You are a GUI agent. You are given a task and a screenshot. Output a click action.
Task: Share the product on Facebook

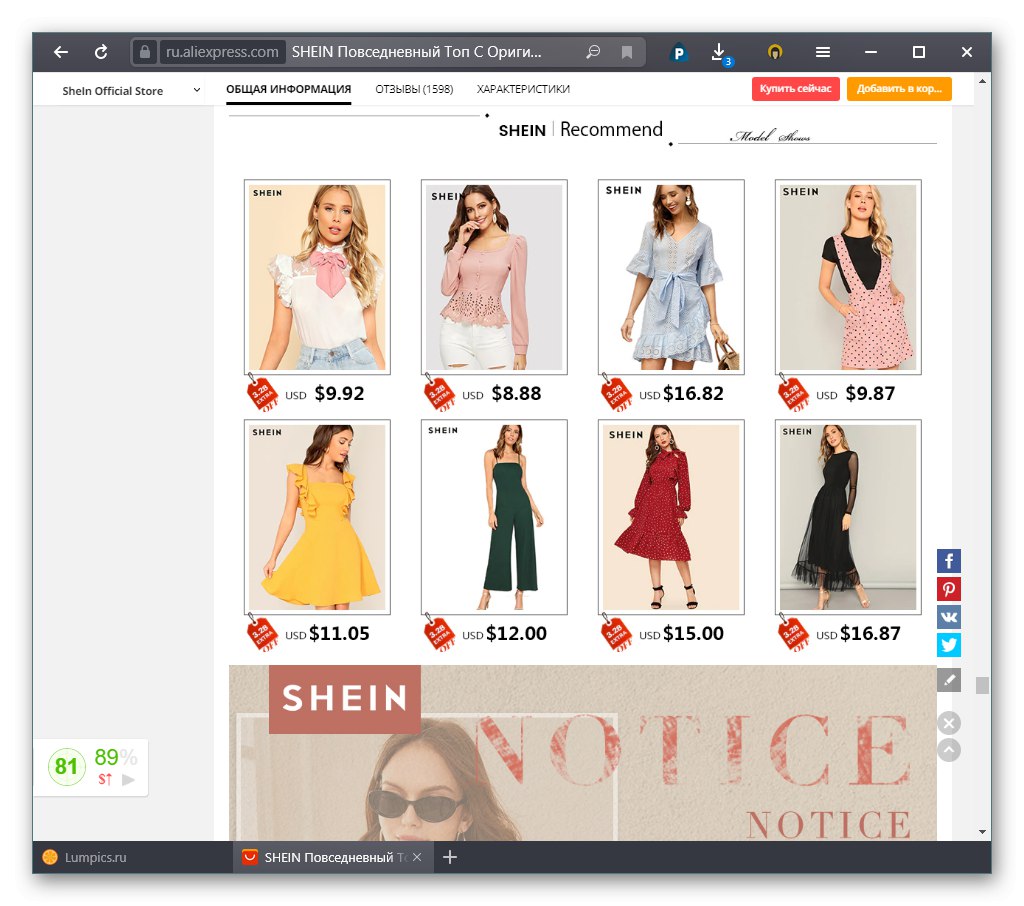pos(949,560)
